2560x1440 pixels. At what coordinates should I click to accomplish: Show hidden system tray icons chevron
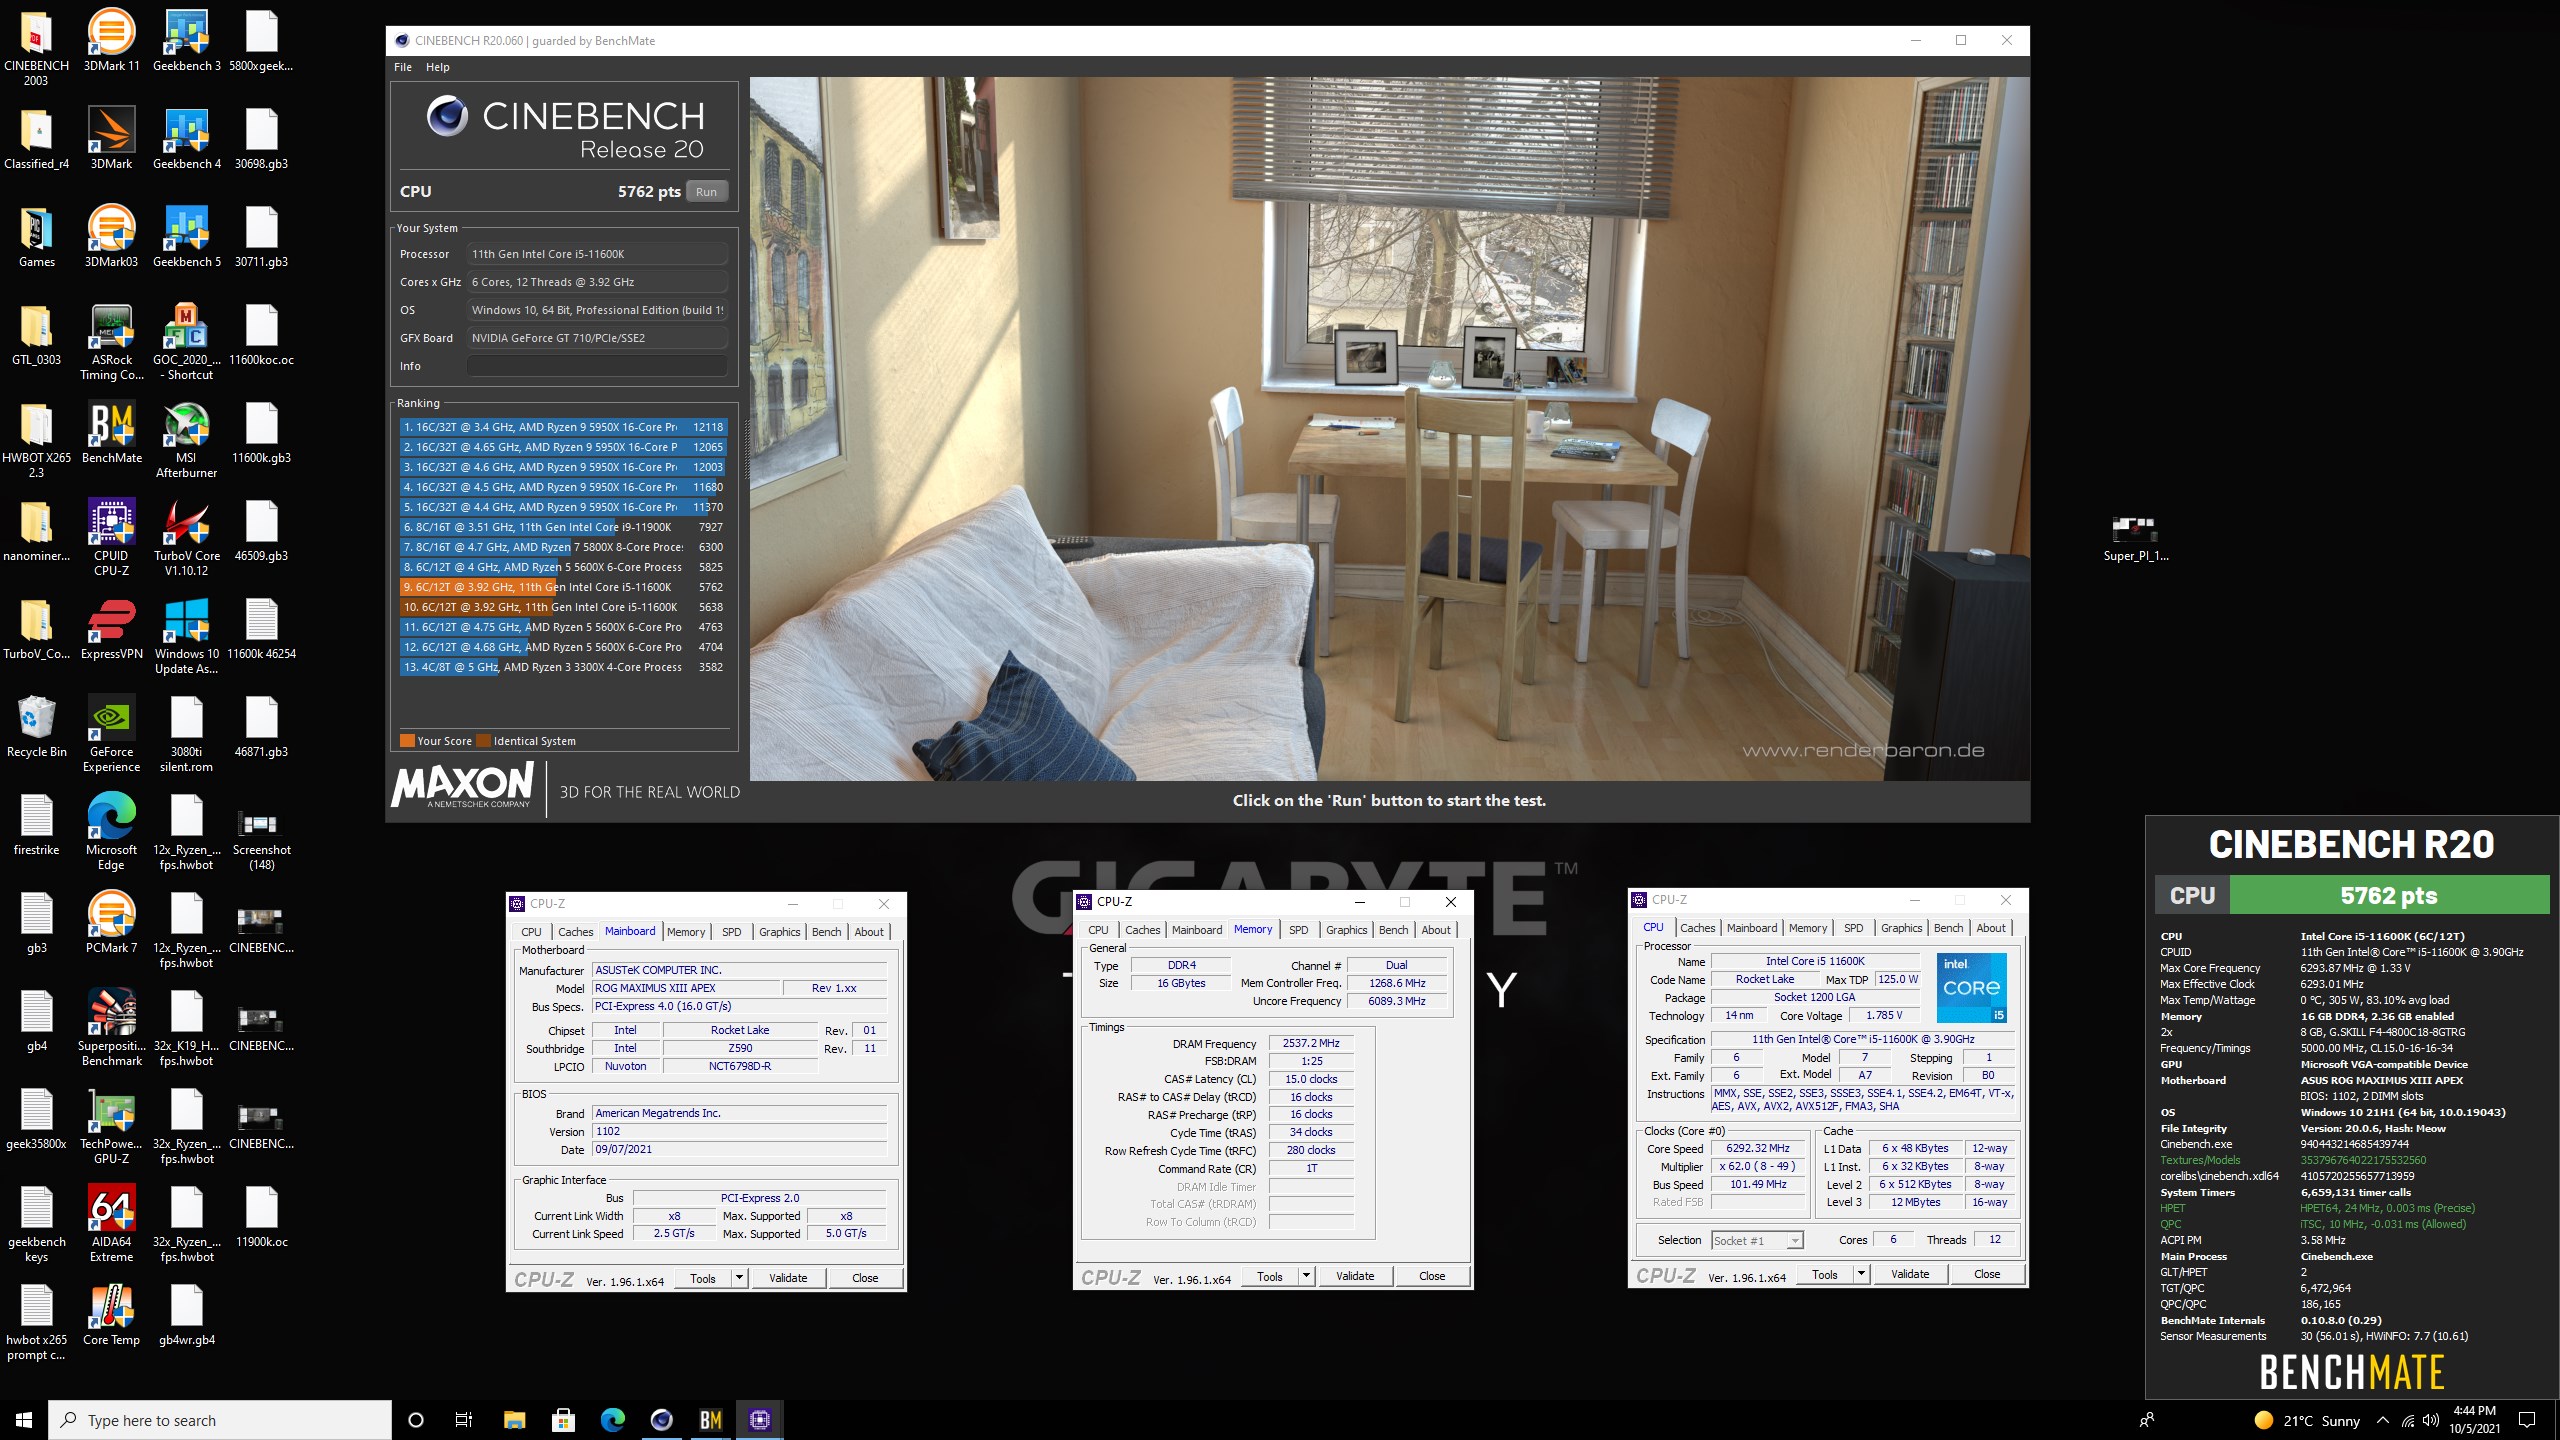pos(2382,1420)
